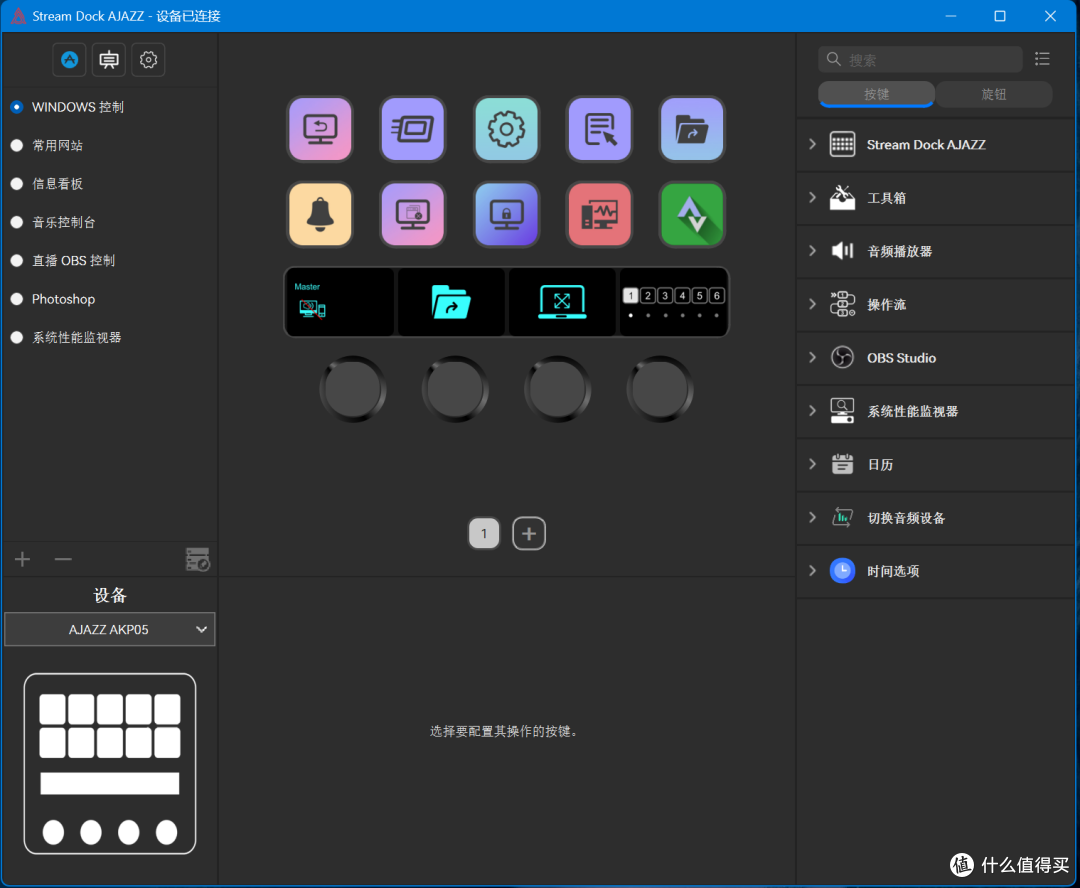Screen dimensions: 1080x888
Task: Click the add profile plus icon
Action: coord(22,559)
